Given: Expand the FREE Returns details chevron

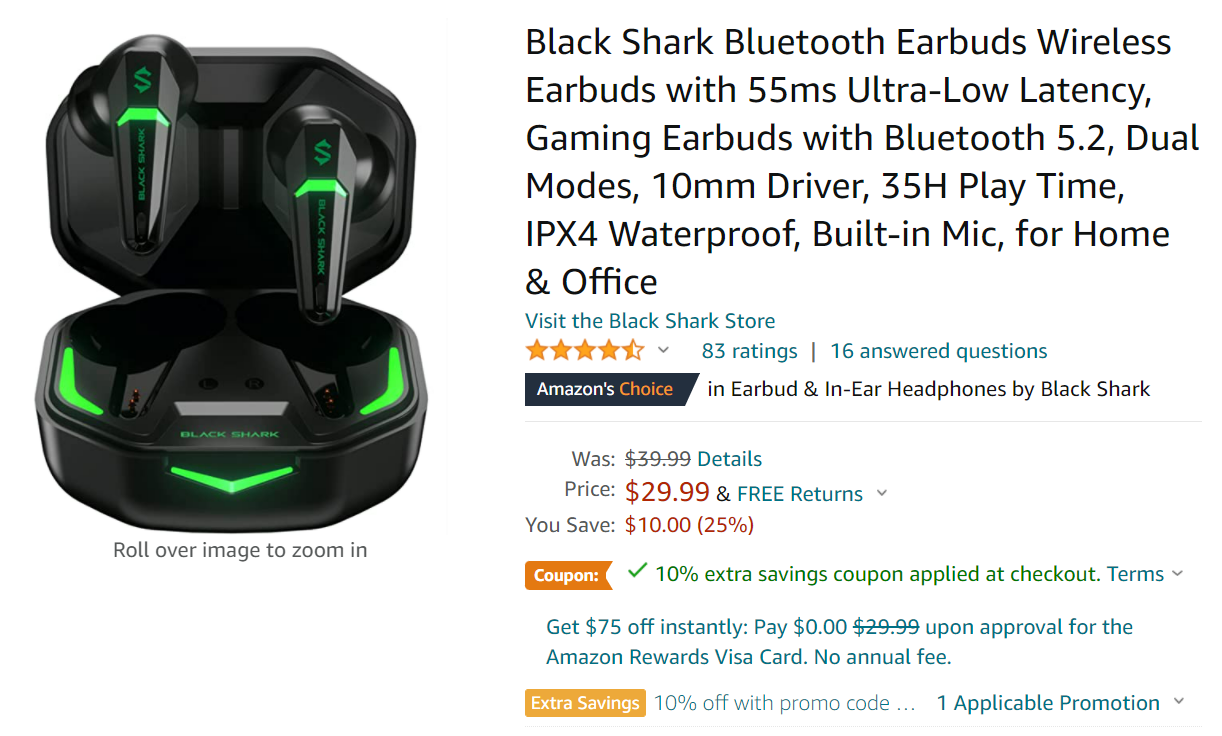Looking at the screenshot, I should 881,493.
